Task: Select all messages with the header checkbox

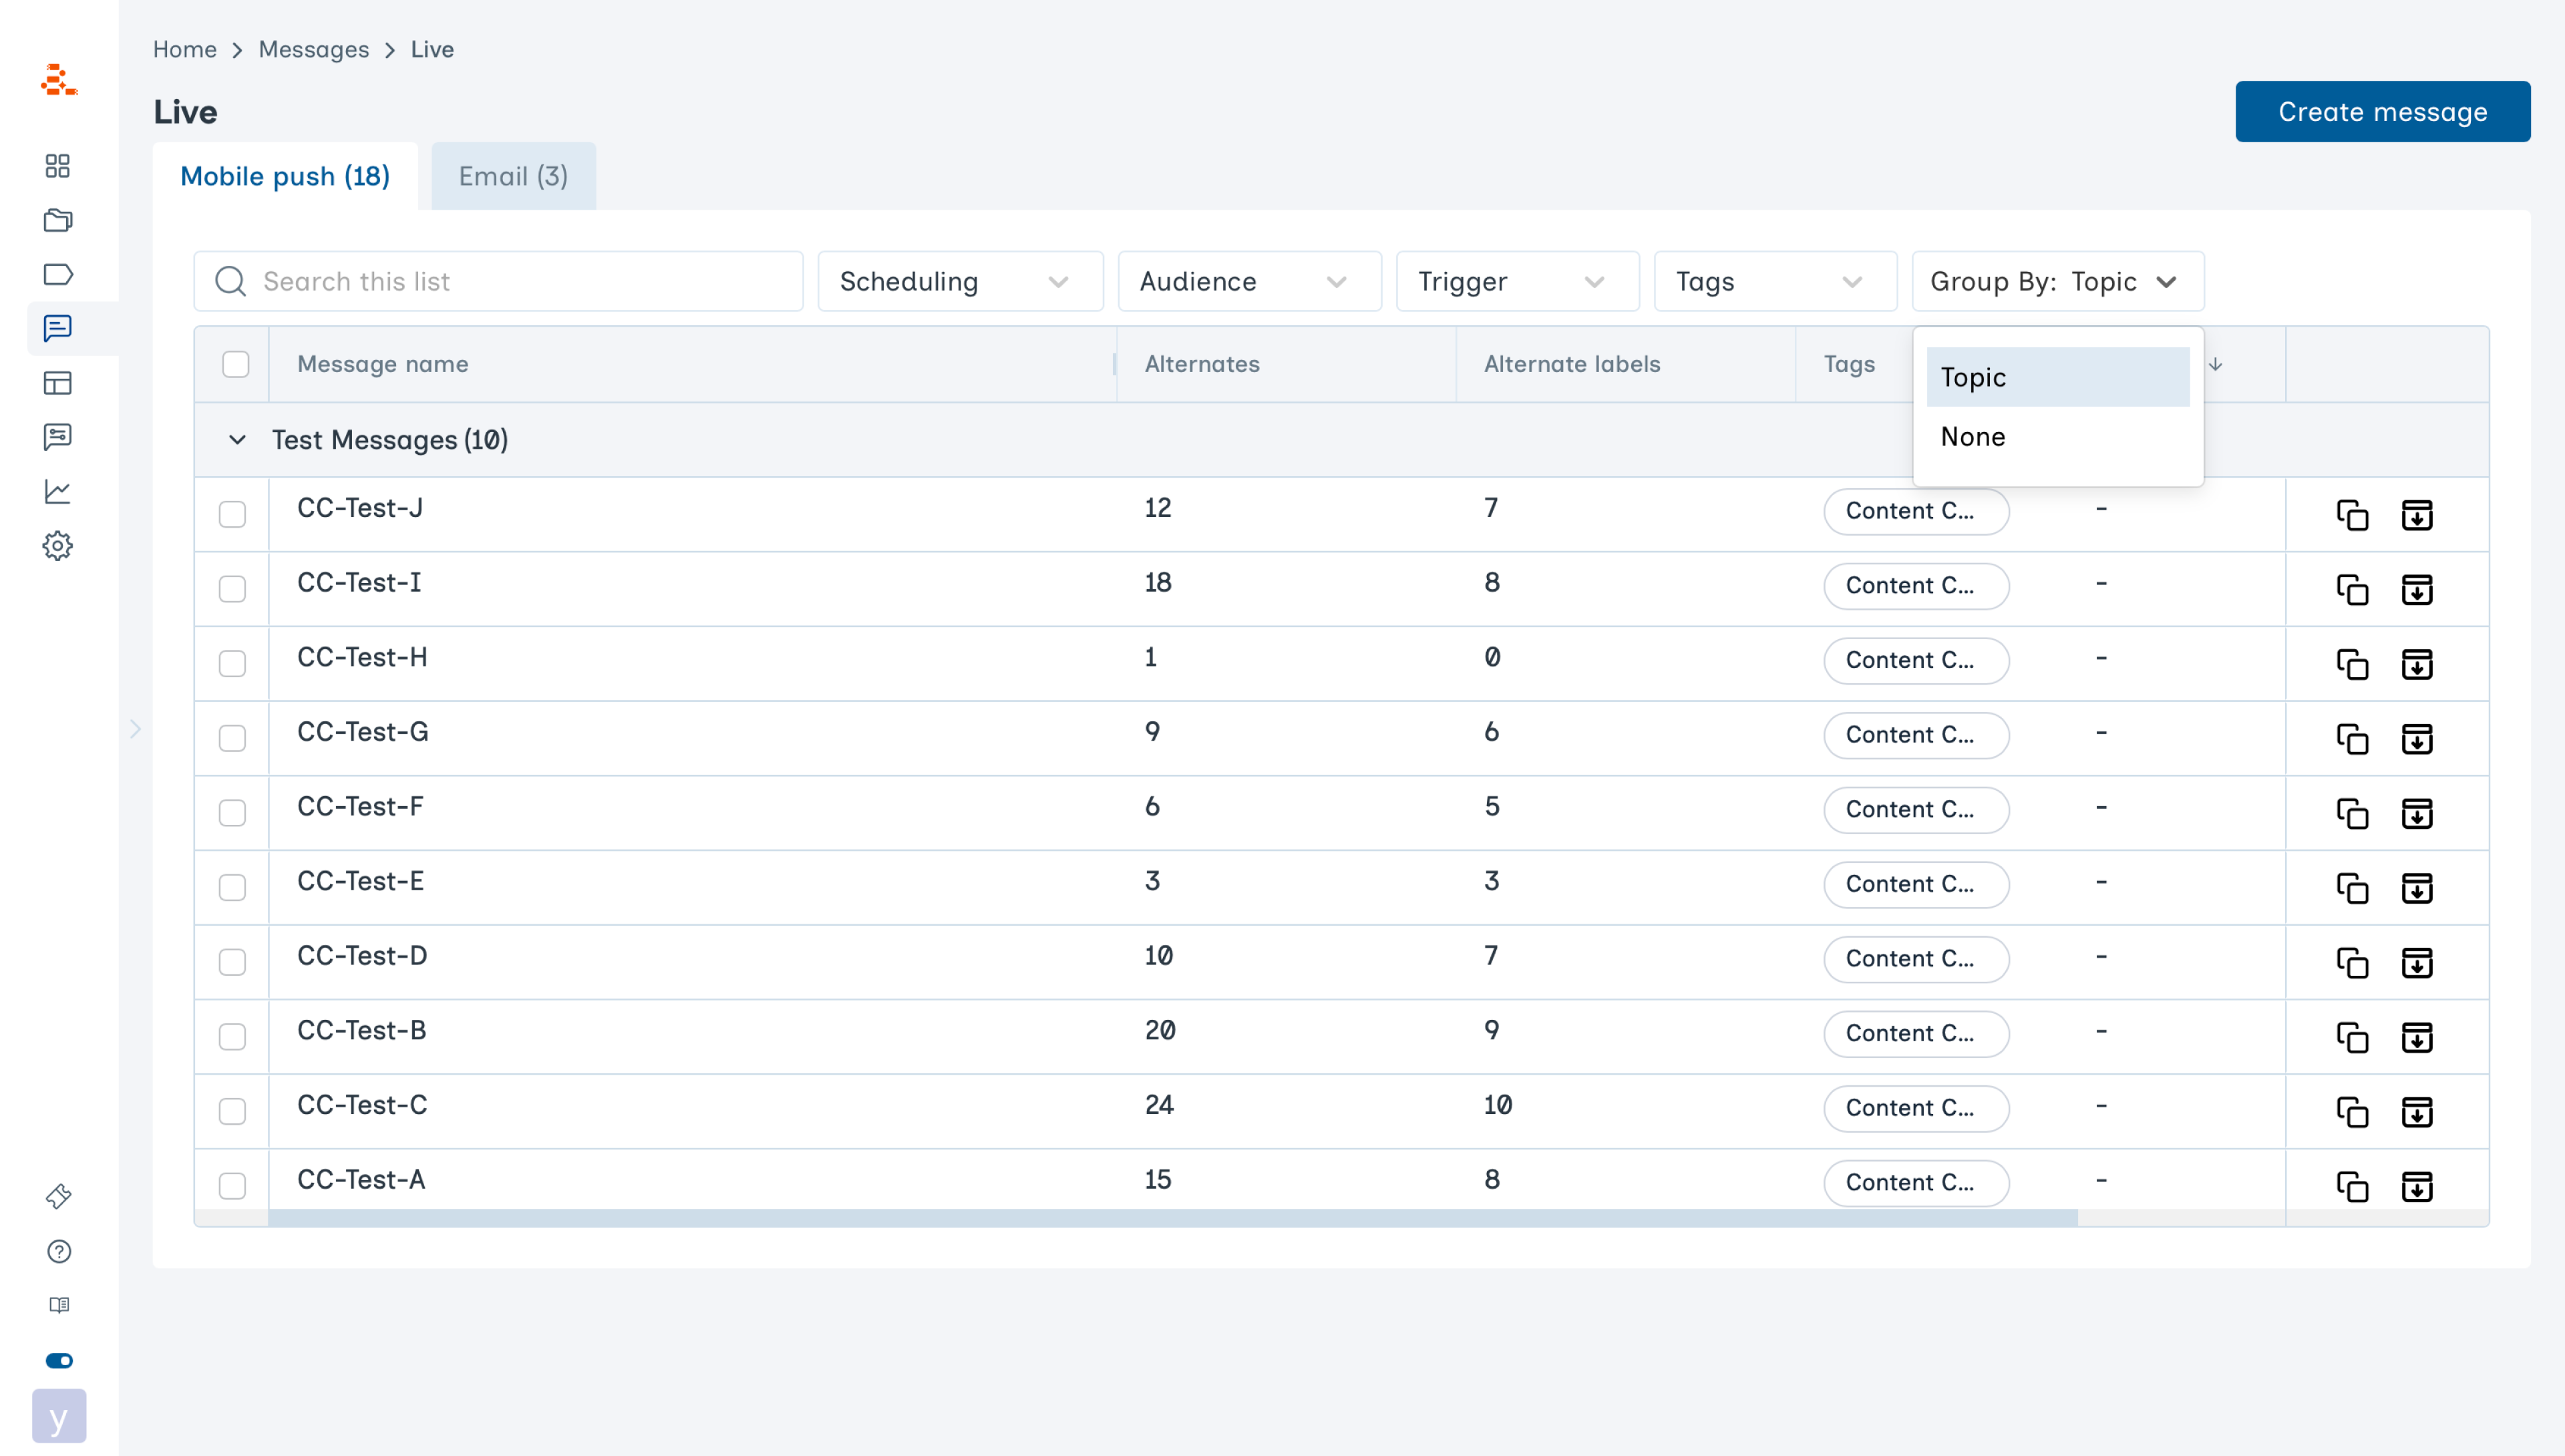Action: coord(235,365)
